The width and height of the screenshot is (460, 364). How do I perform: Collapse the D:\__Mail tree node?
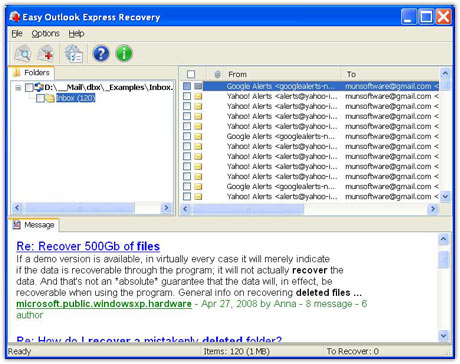coord(18,88)
